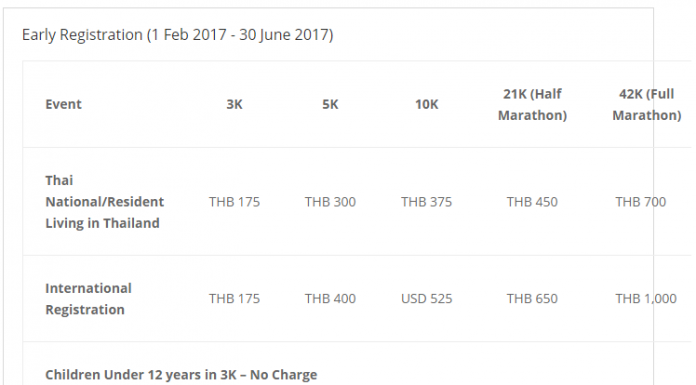Click THB 175 in Thai National row
This screenshot has width=696, height=385.
pos(234,202)
